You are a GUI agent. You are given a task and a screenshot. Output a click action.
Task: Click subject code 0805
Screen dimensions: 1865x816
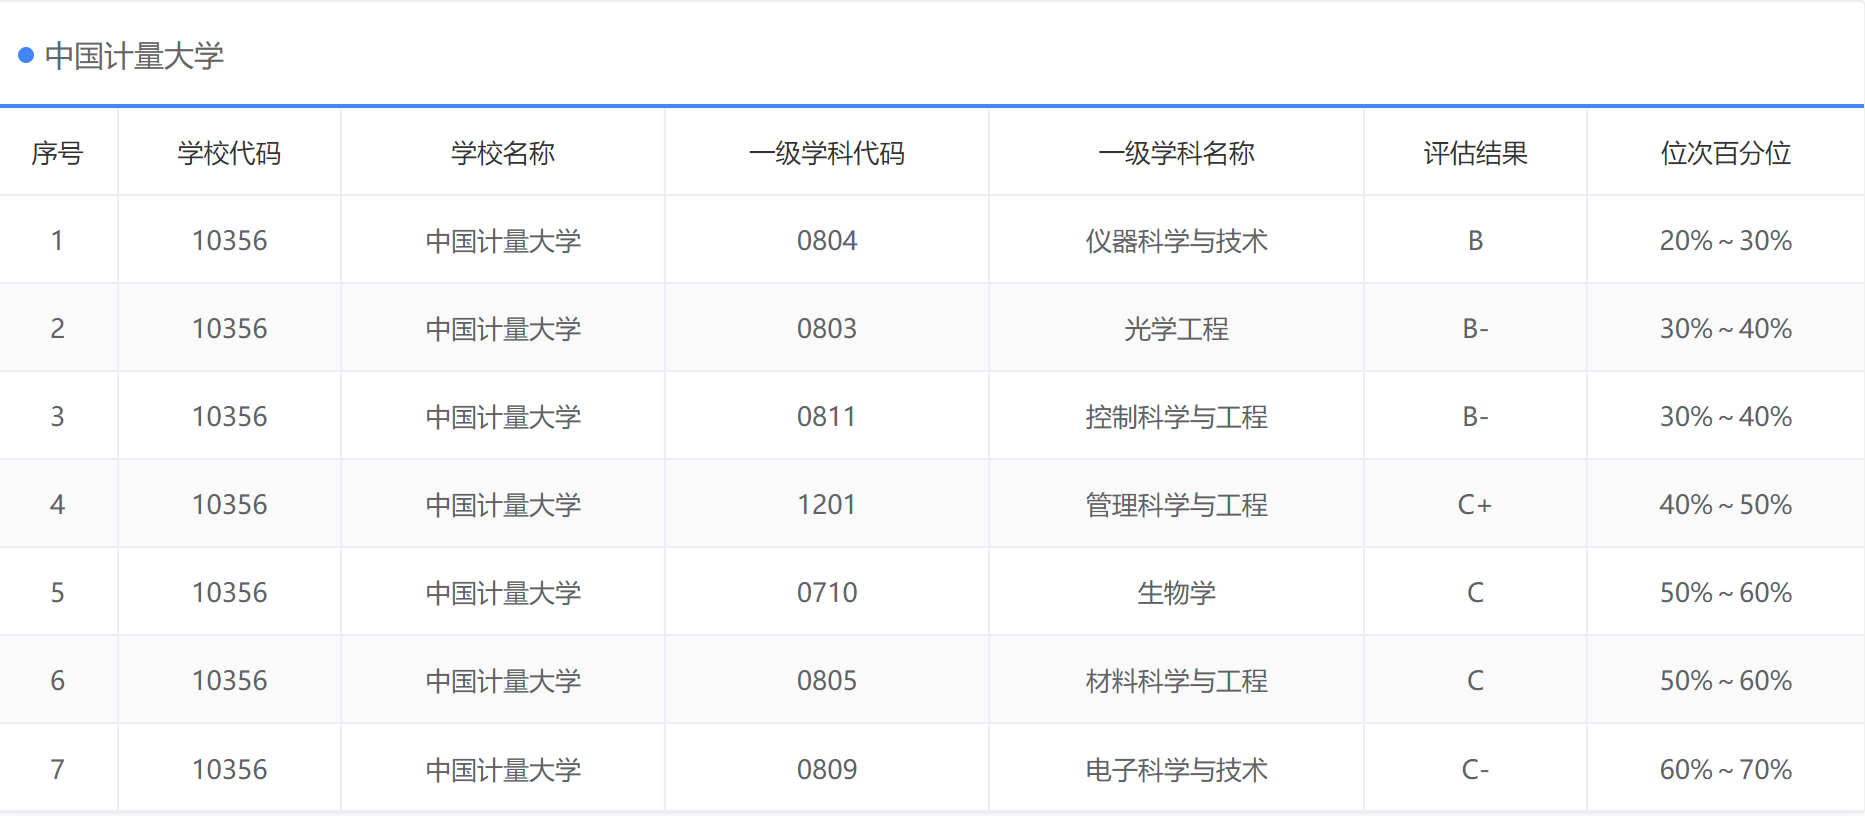pos(827,681)
